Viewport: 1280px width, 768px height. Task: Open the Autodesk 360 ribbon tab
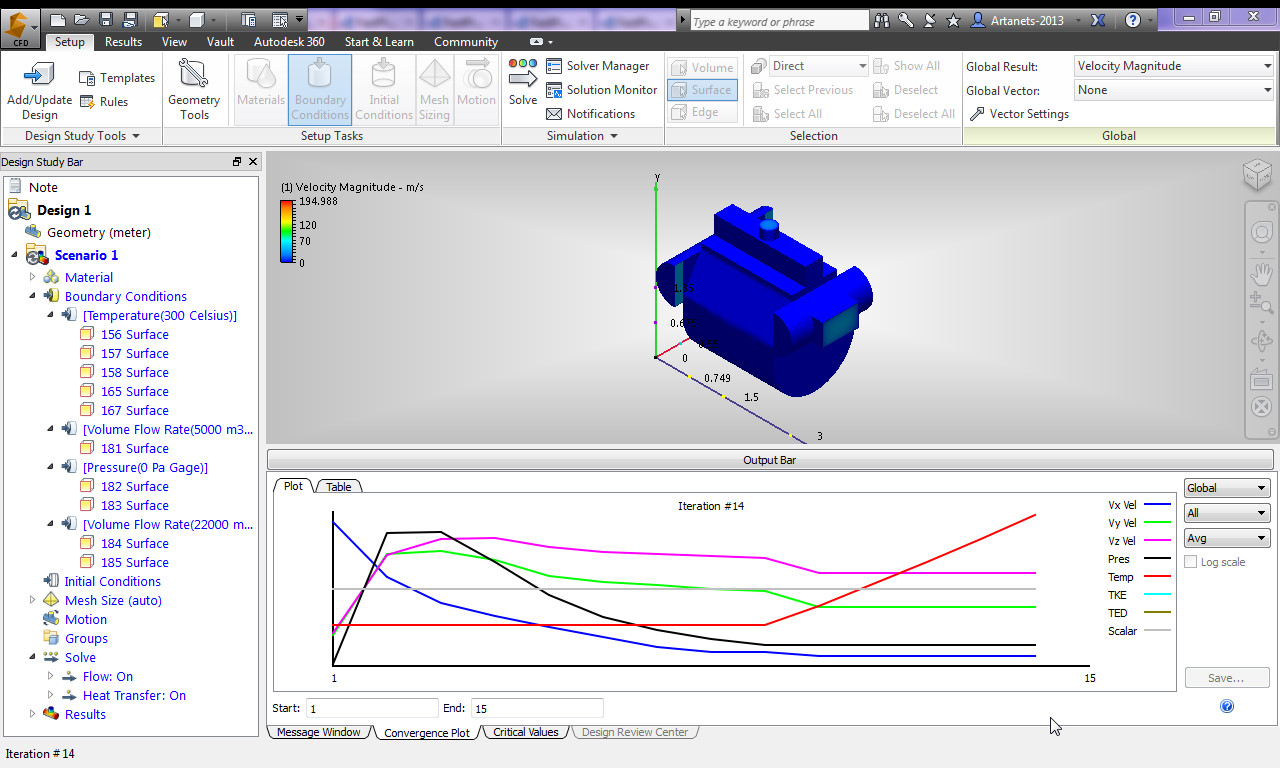click(x=289, y=42)
